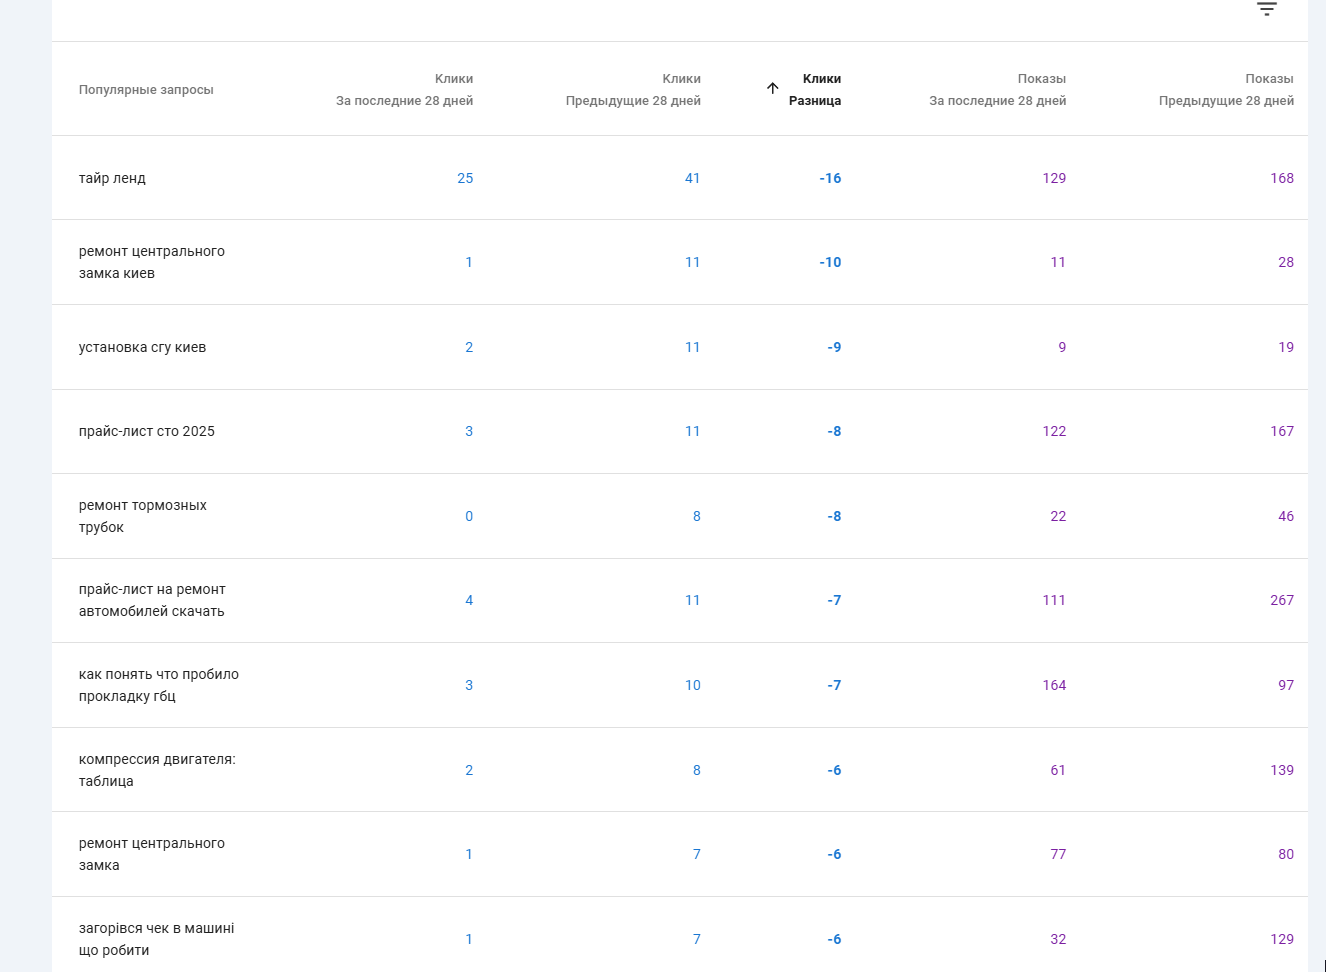Open the 'установка сгу киев' query
The width and height of the screenshot is (1326, 972).
coord(142,347)
